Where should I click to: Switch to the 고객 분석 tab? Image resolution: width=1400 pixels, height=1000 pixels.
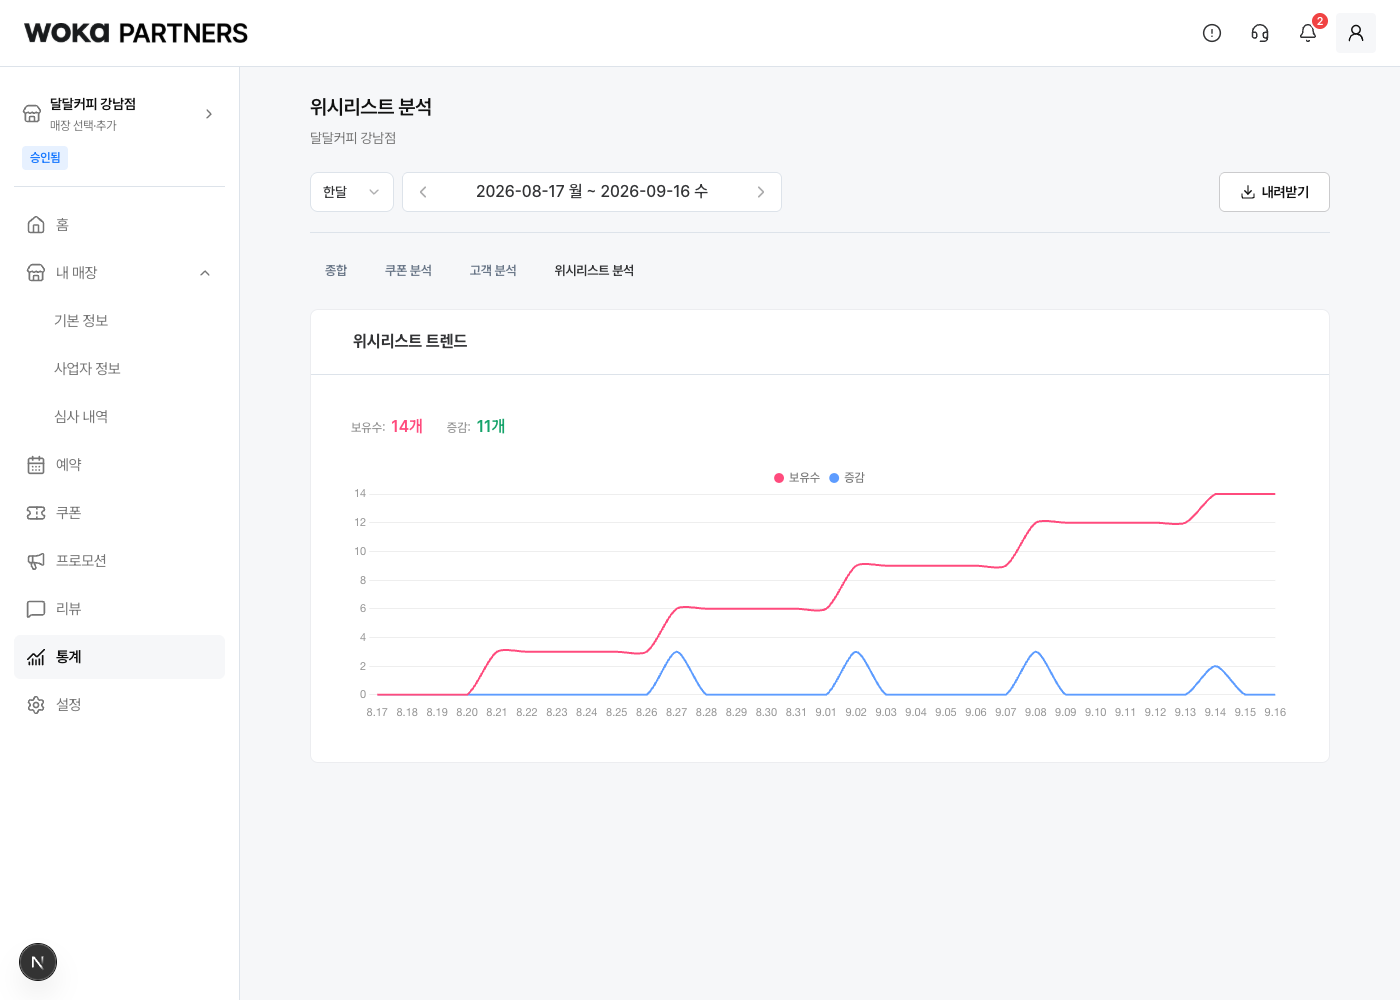coord(493,271)
